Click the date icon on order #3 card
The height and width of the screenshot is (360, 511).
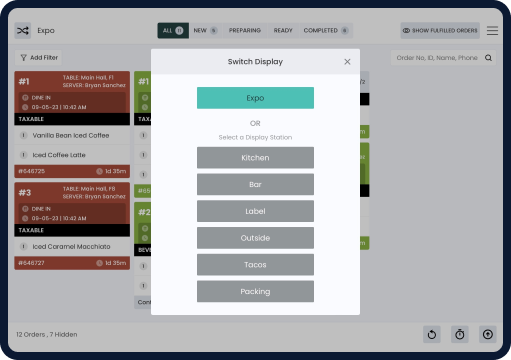25,218
